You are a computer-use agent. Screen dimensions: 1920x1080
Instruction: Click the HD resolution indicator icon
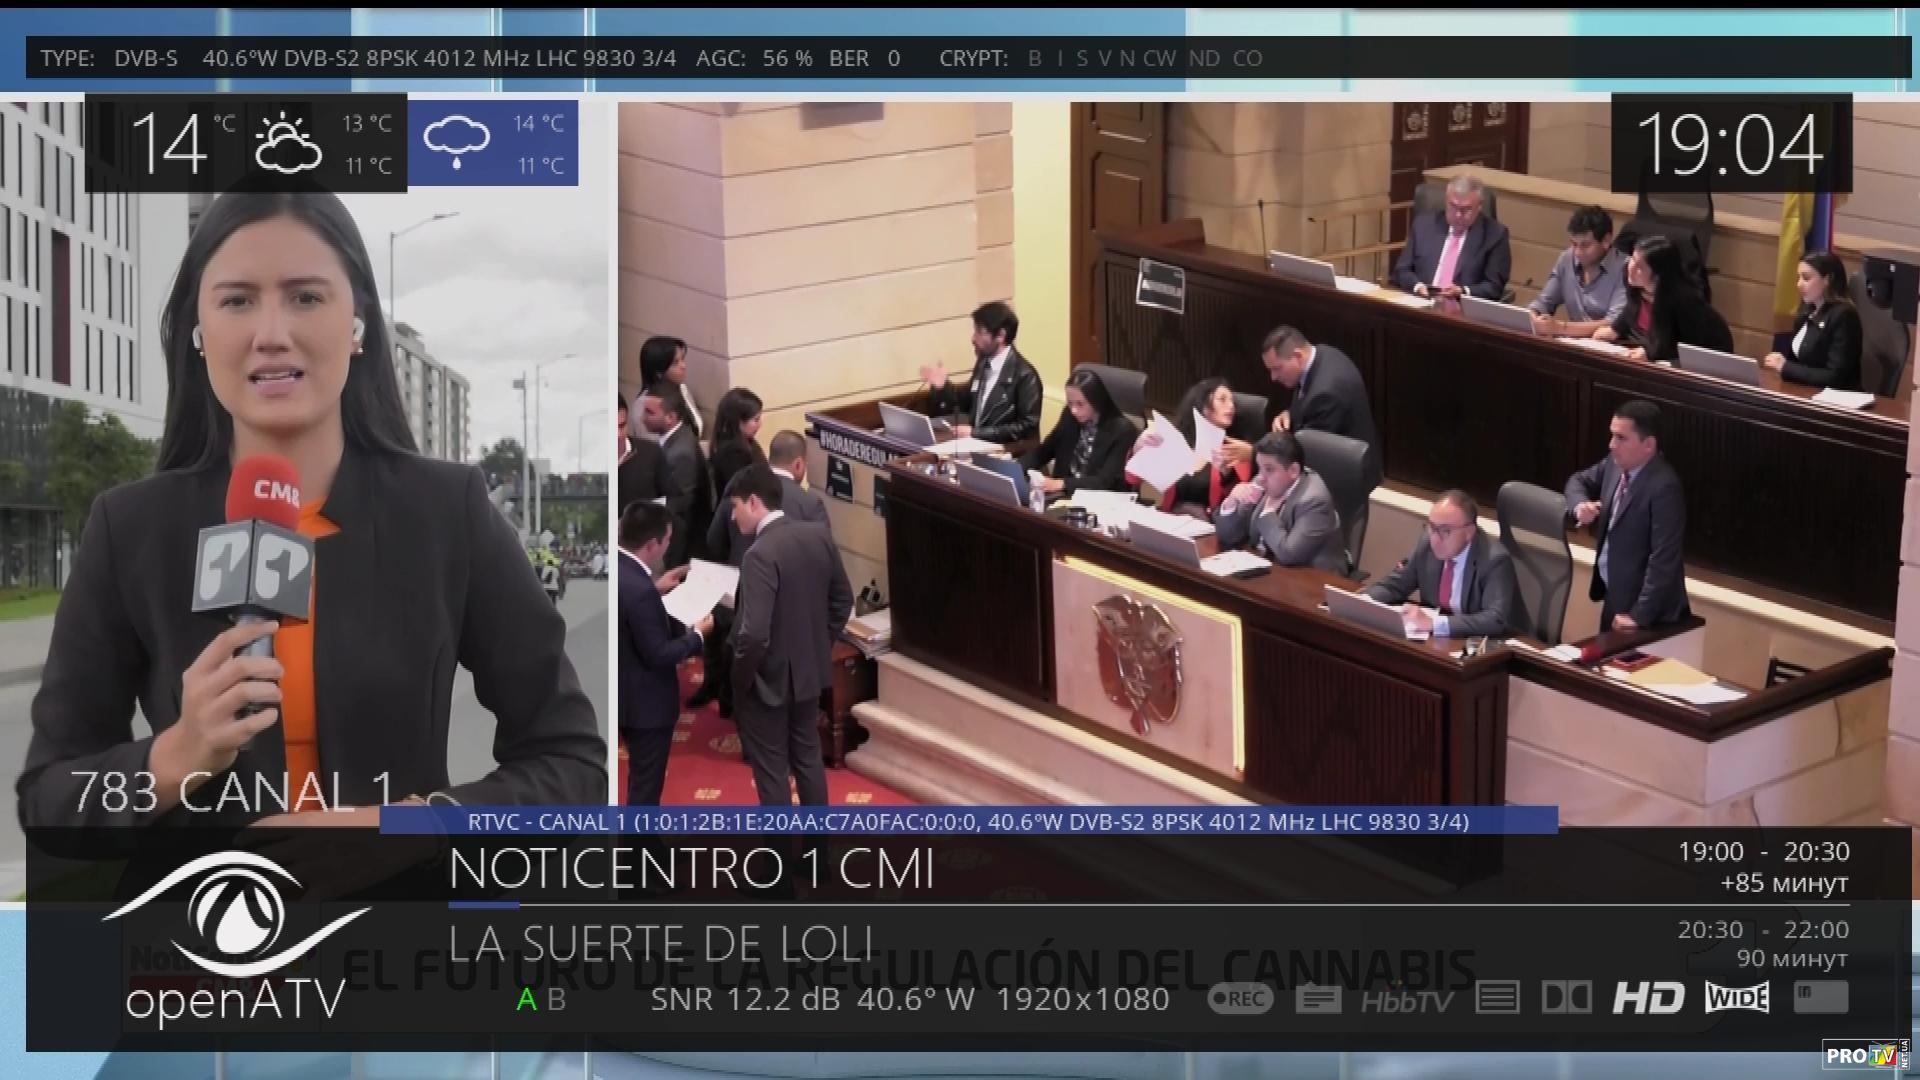[x=1648, y=998]
